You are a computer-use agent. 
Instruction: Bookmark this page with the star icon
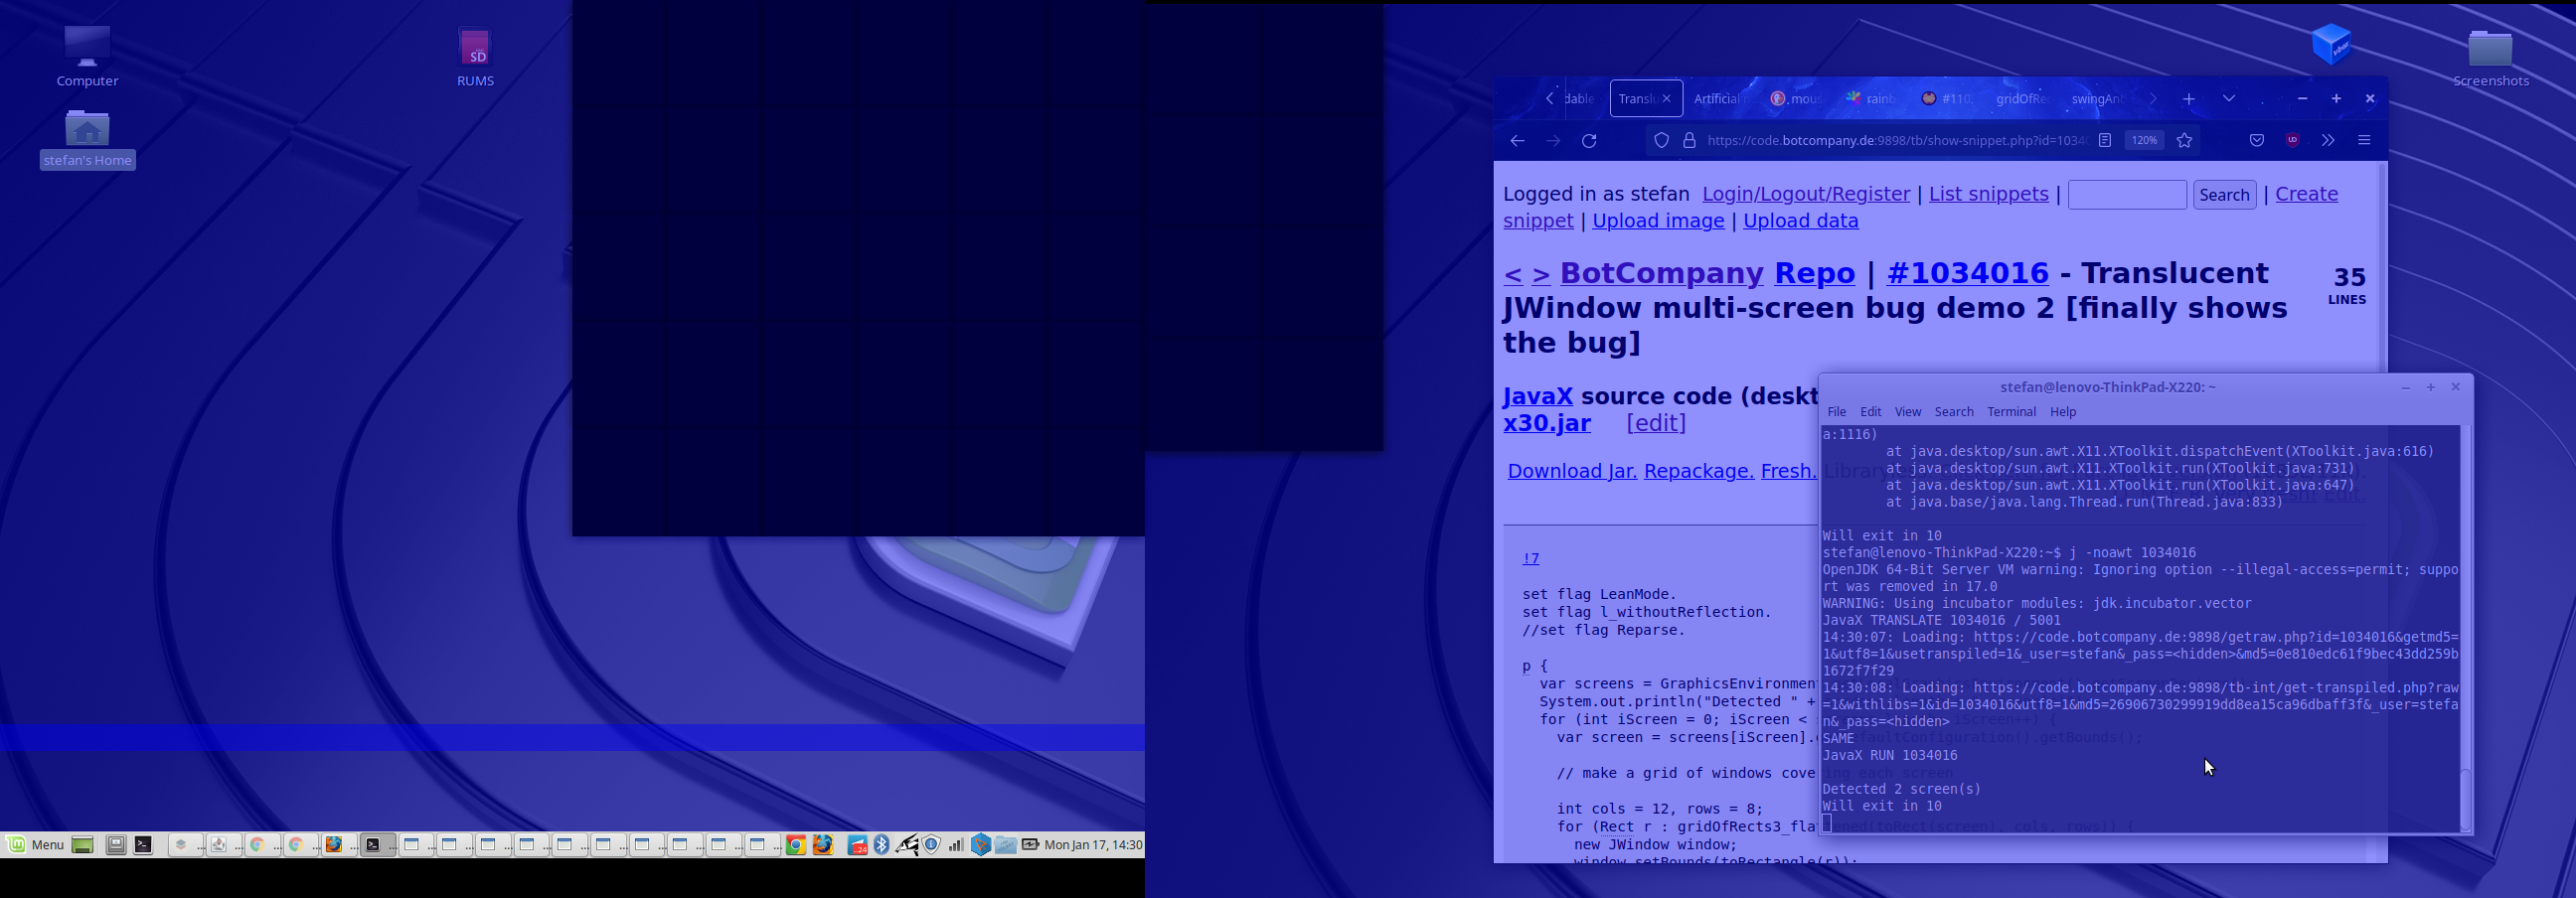click(2184, 141)
